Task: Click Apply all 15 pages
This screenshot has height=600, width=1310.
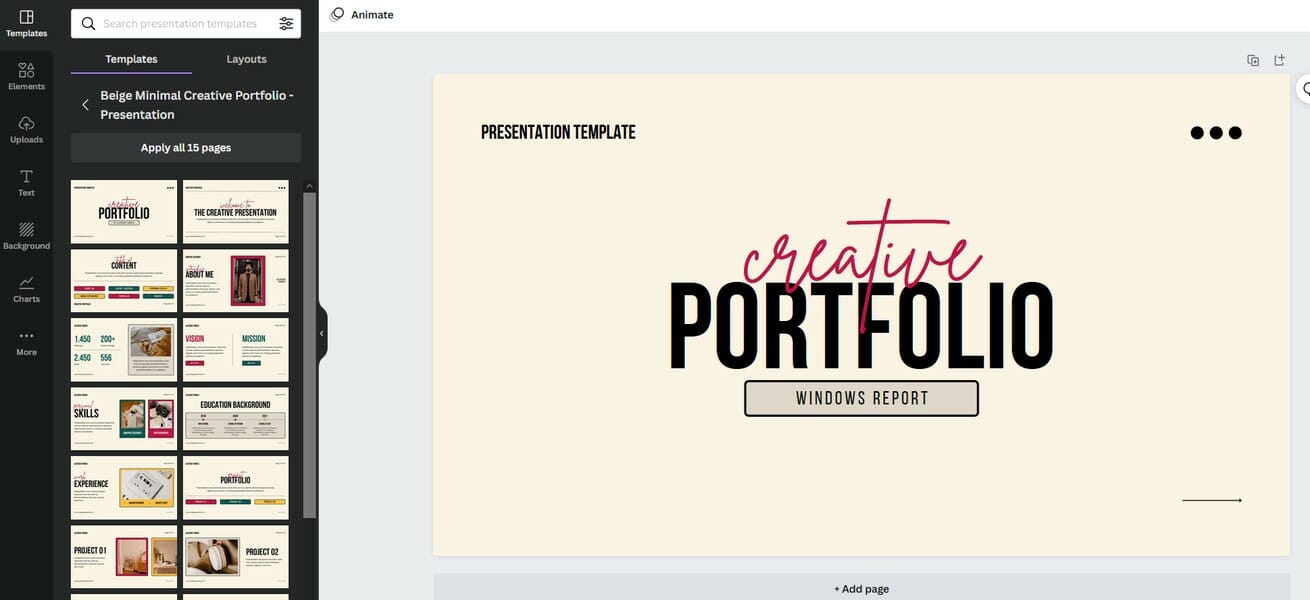Action: coord(186,148)
